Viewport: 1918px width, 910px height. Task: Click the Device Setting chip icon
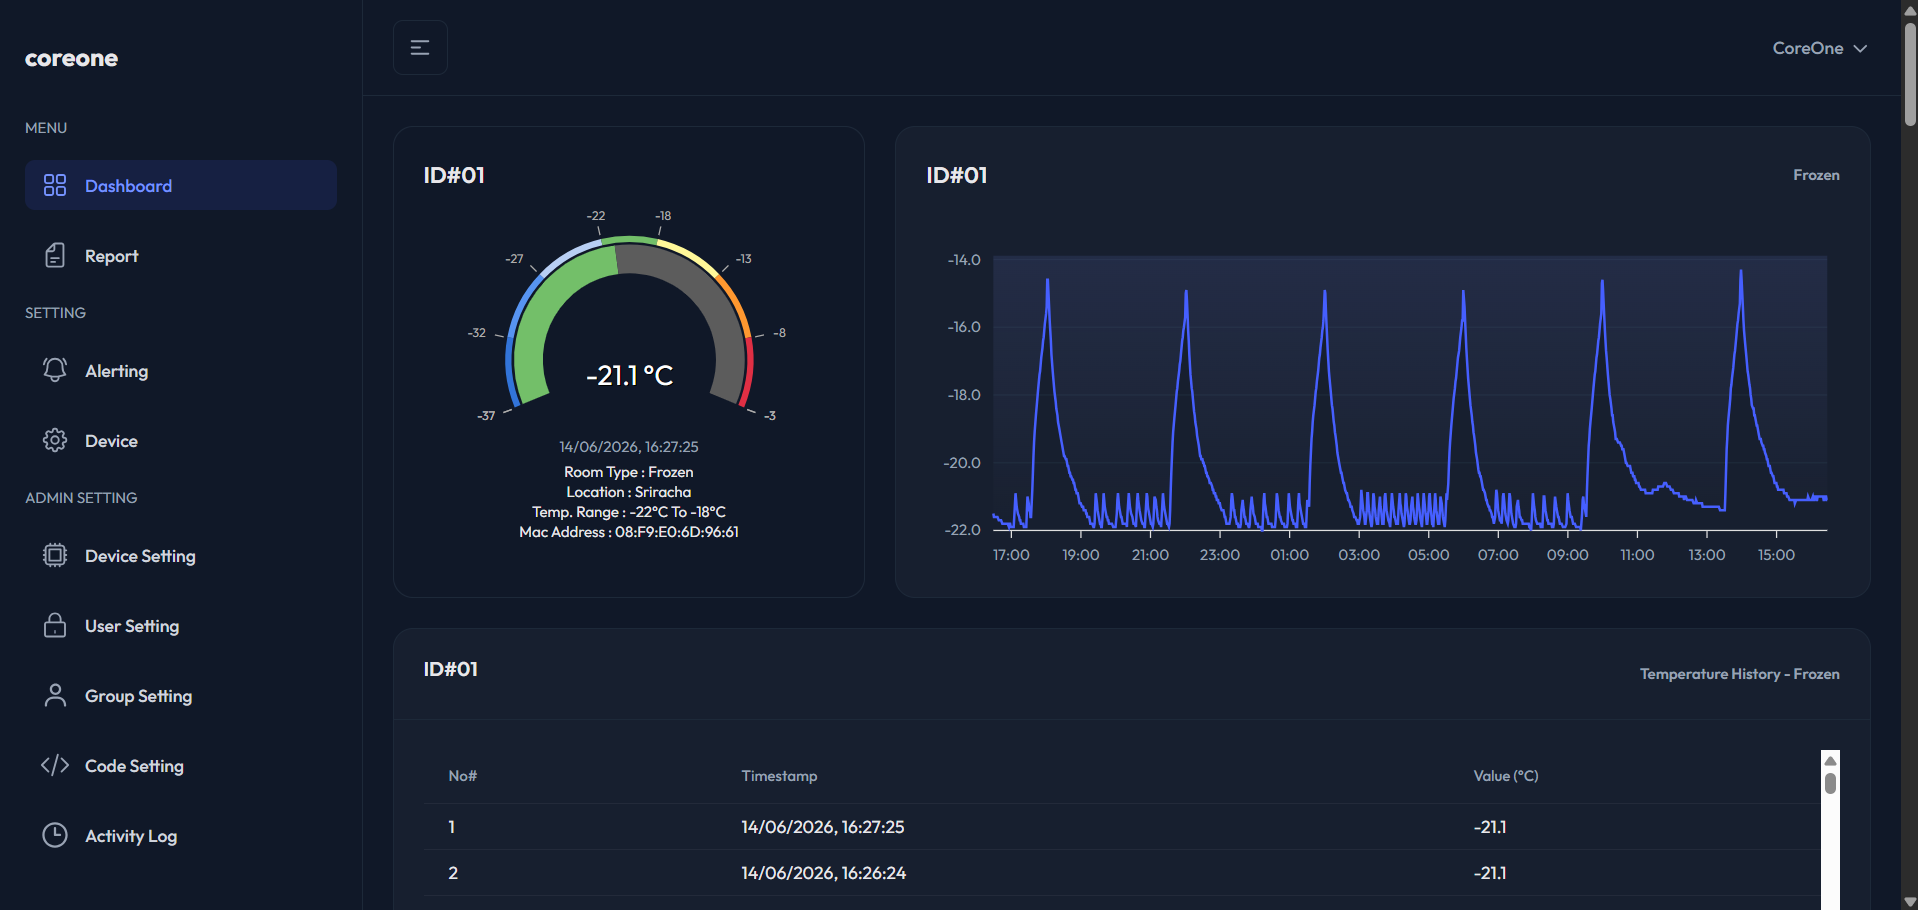[55, 555]
